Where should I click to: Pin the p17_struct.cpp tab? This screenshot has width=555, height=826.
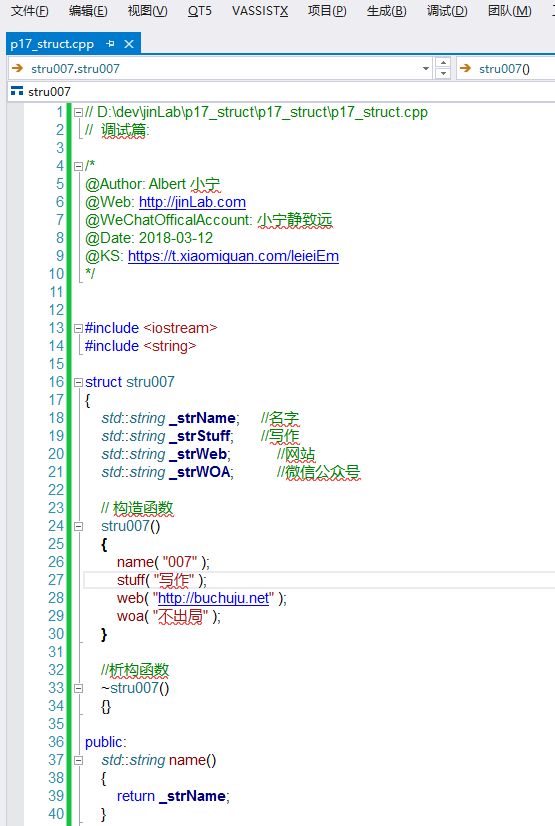[110, 44]
